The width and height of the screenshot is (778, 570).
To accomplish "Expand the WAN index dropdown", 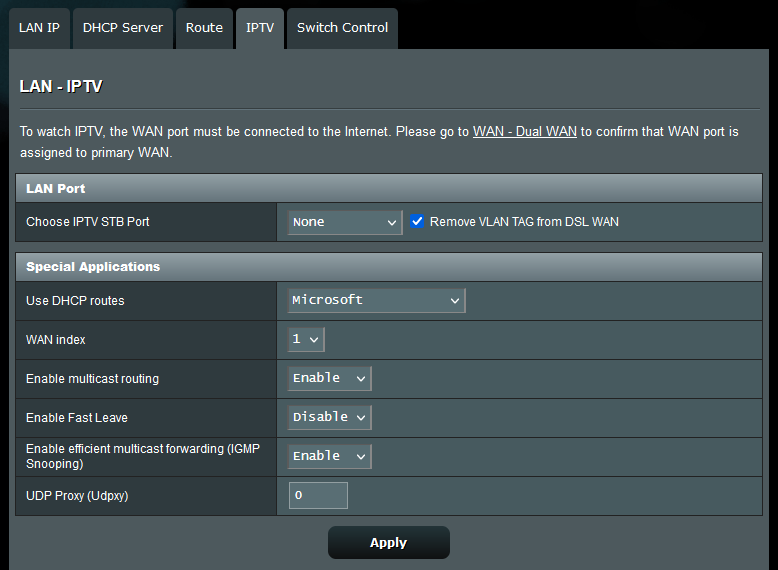I will (306, 340).
